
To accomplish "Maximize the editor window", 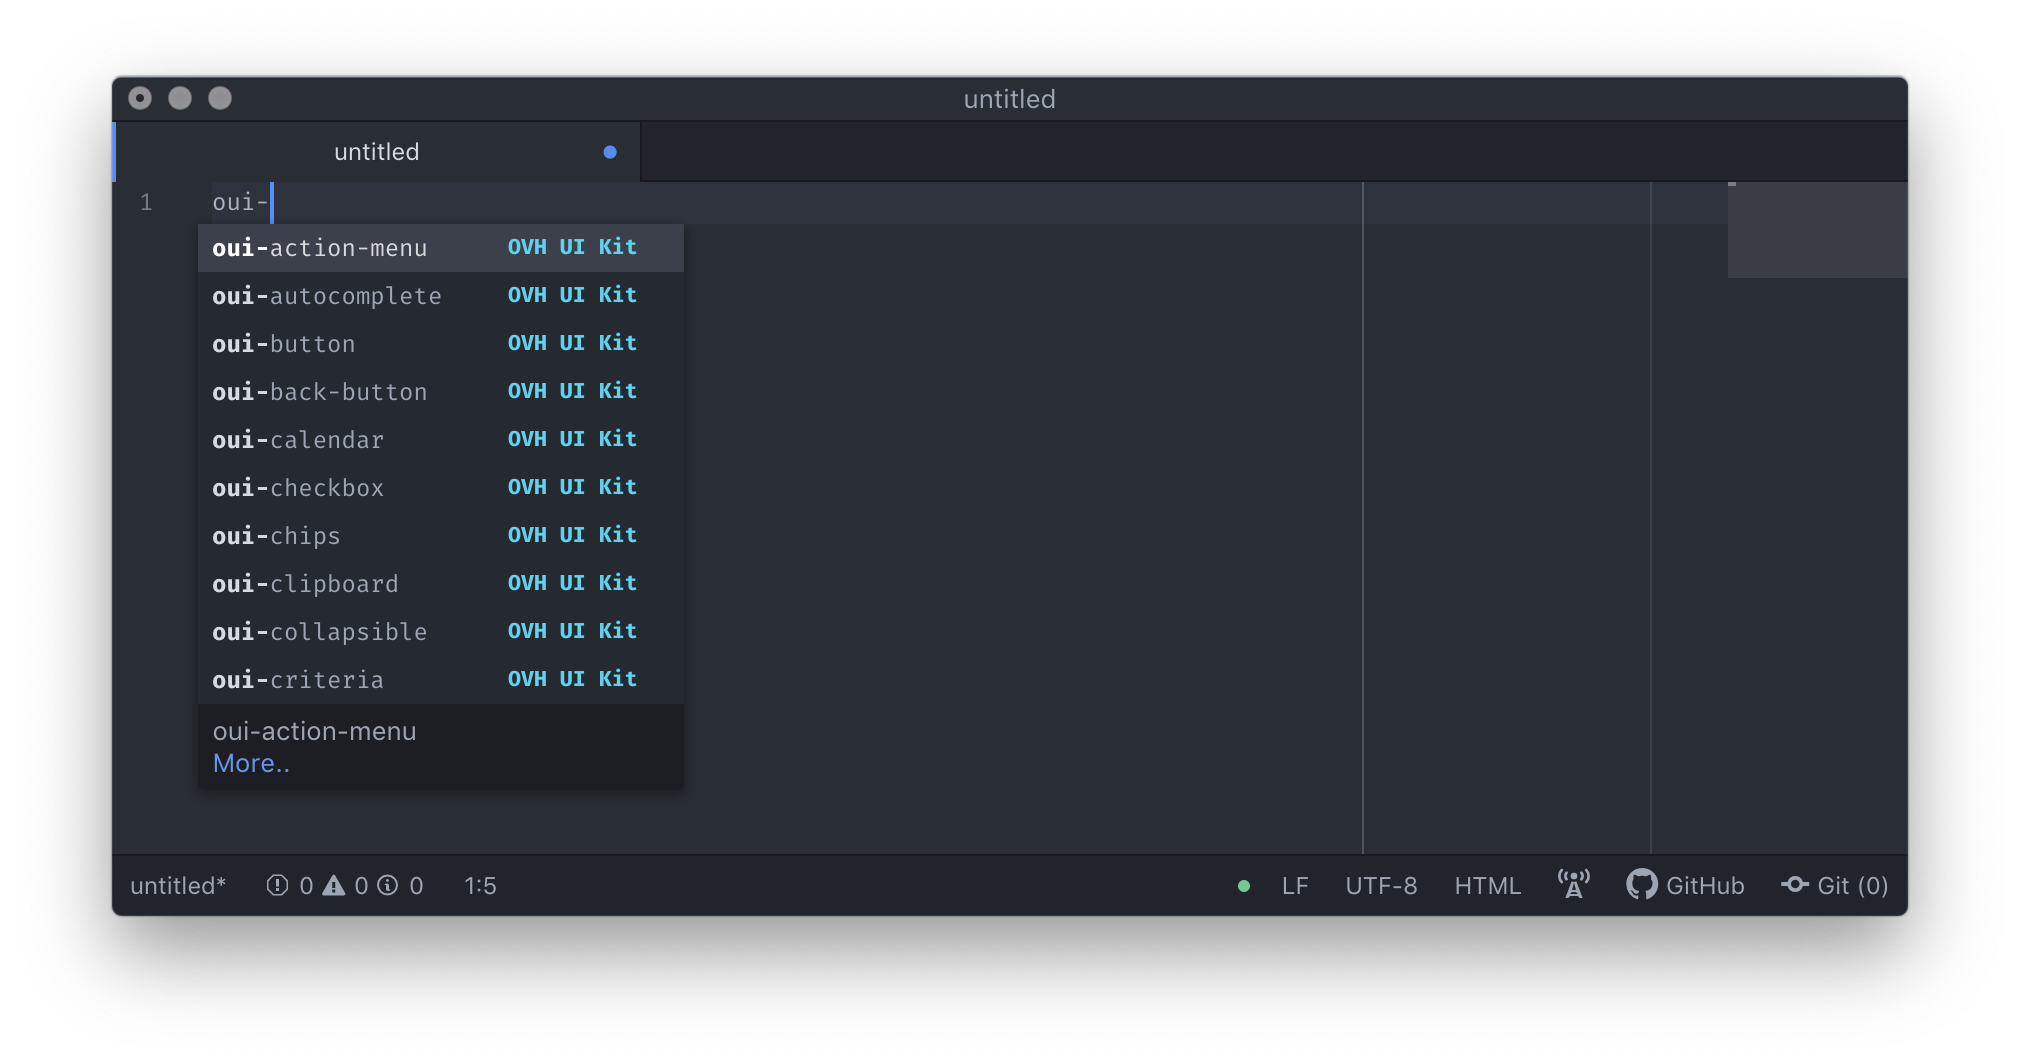I will [220, 98].
